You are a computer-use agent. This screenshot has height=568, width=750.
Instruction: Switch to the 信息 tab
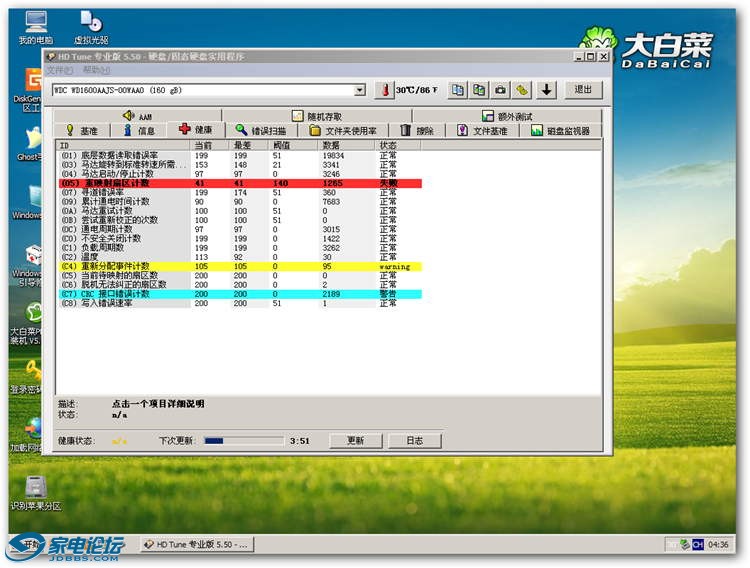coord(139,130)
